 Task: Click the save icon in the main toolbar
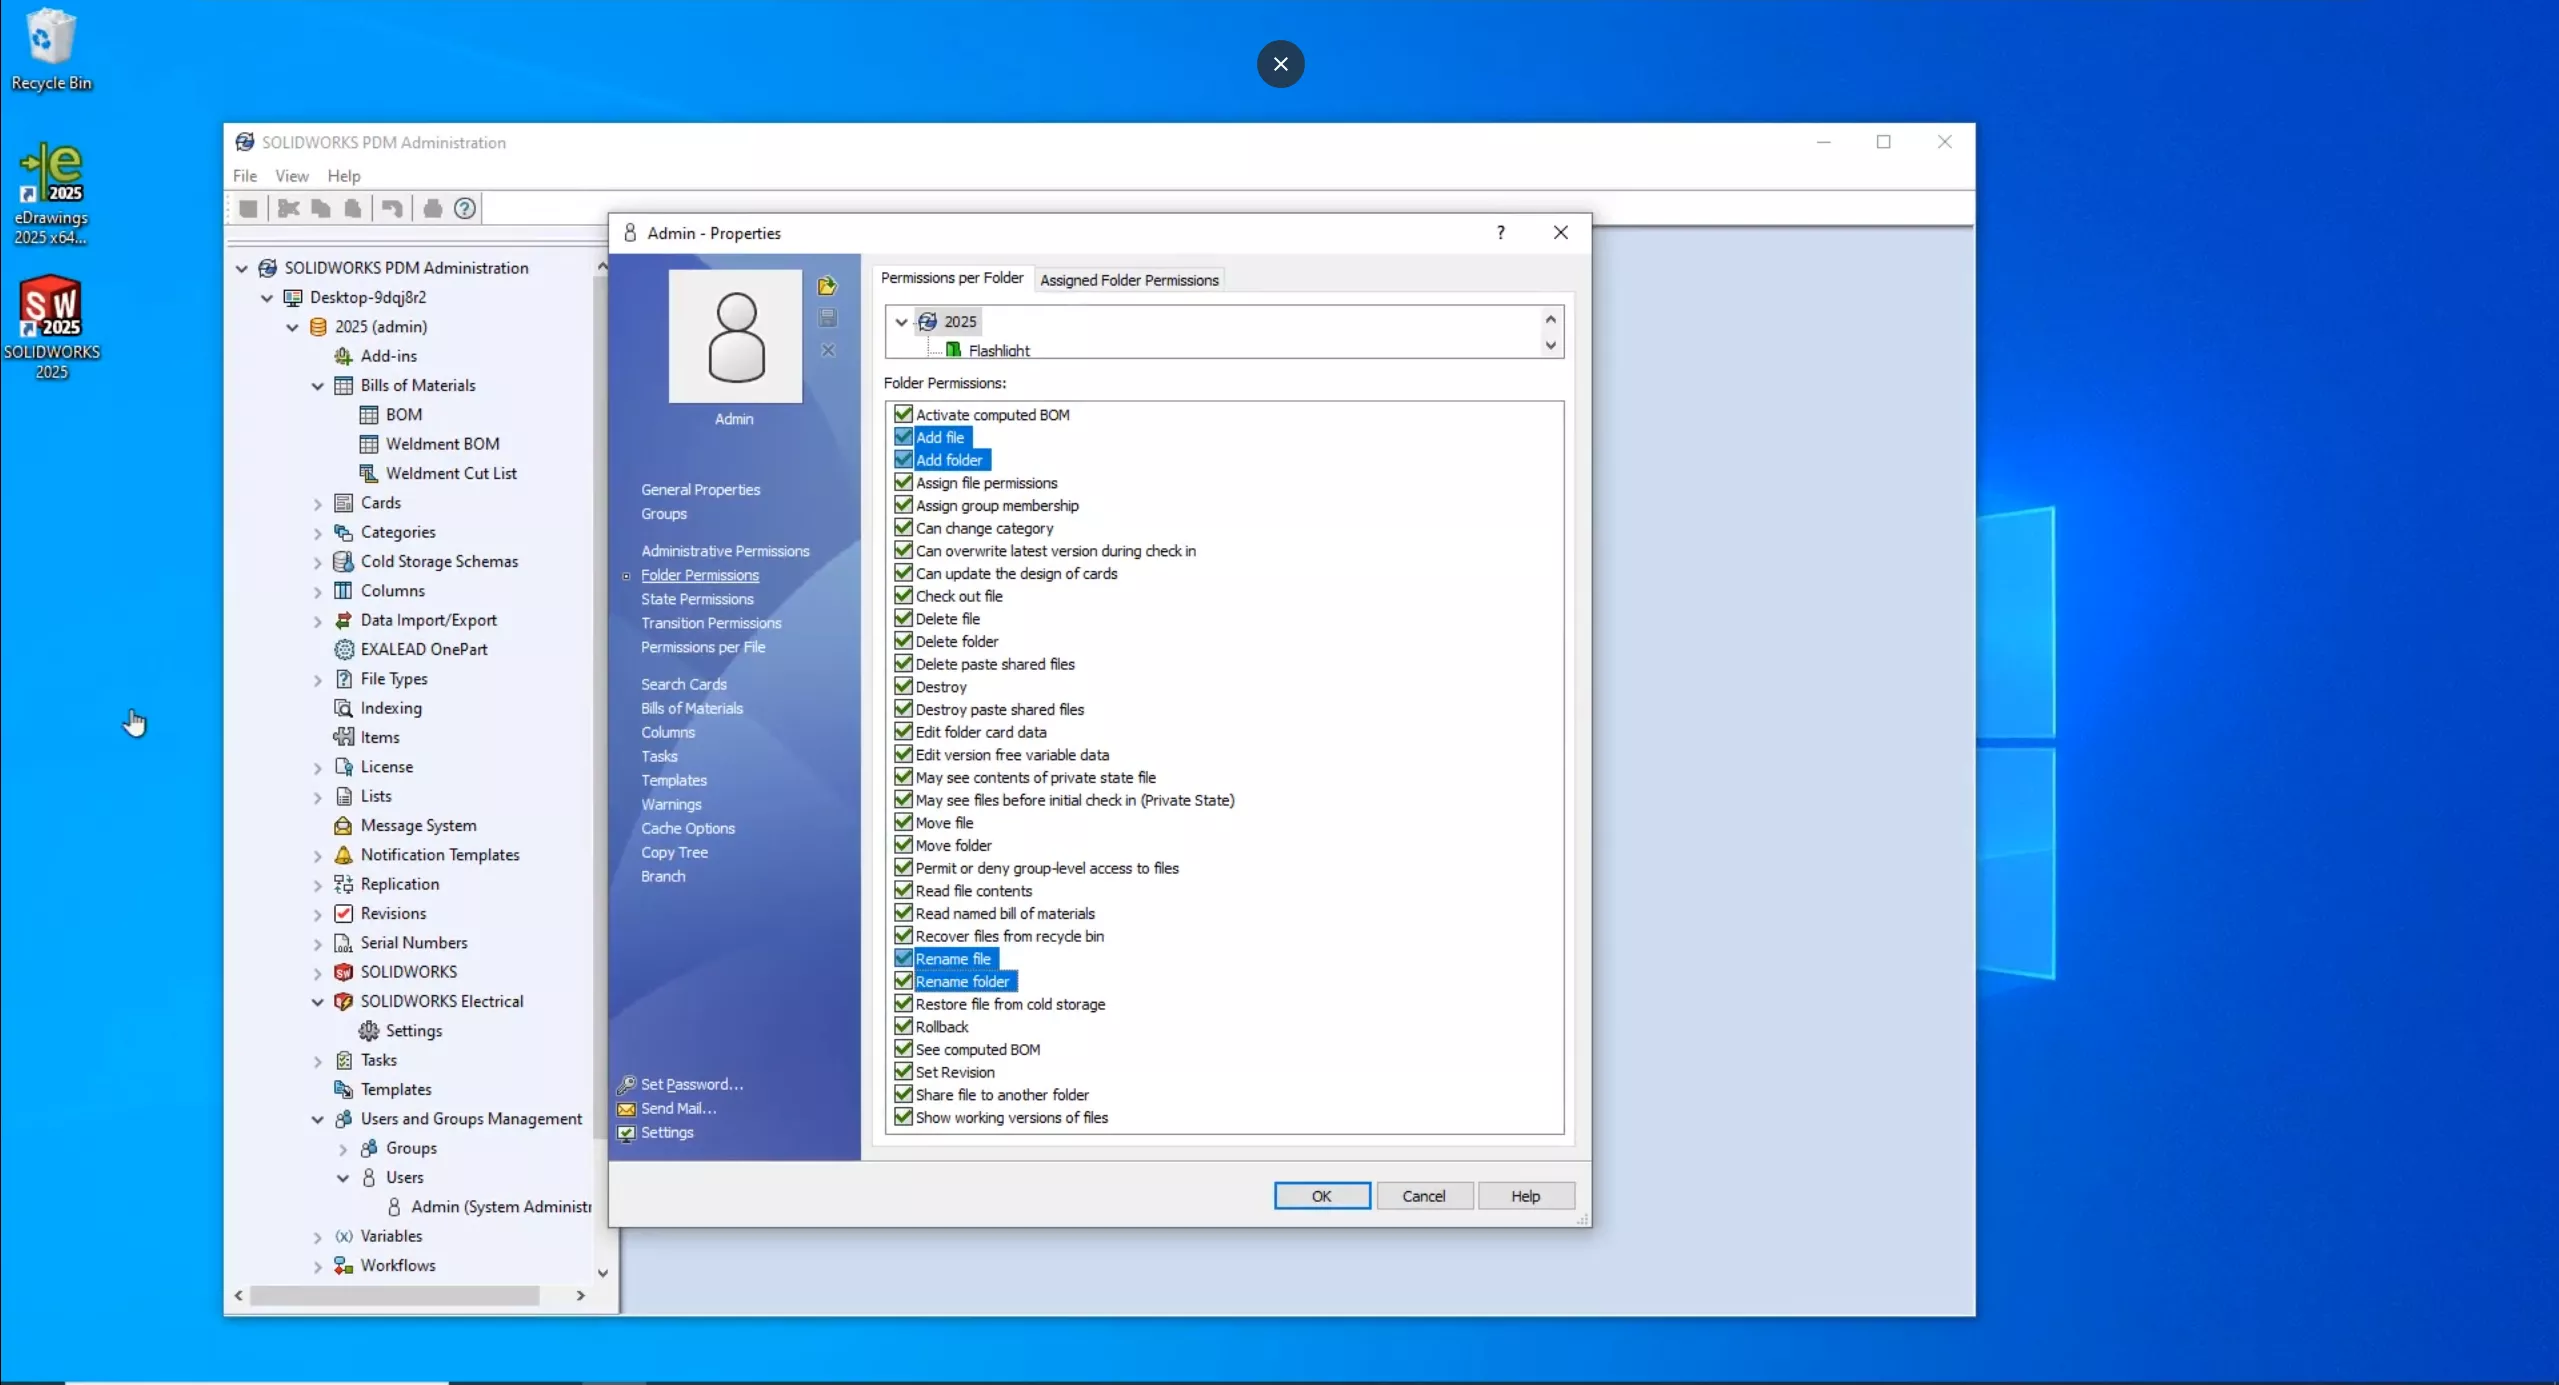click(x=248, y=208)
